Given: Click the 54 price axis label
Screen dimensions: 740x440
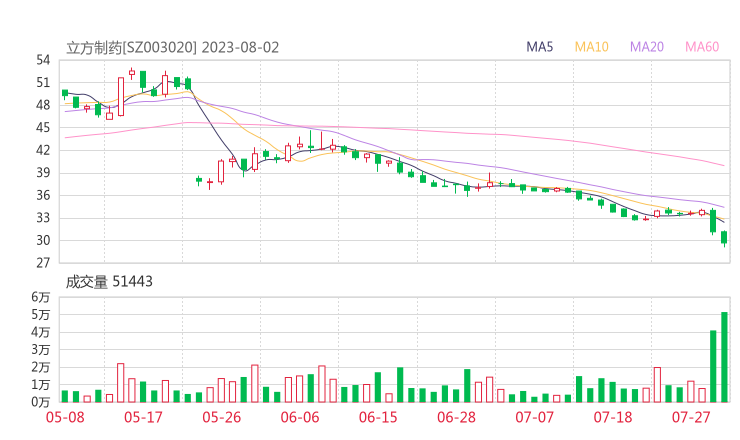Looking at the screenshot, I should click(x=43, y=60).
